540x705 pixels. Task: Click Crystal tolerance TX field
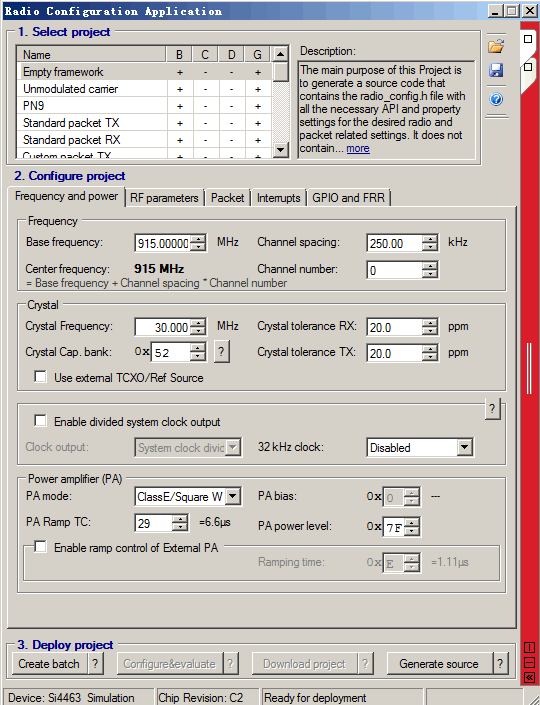(x=395, y=353)
